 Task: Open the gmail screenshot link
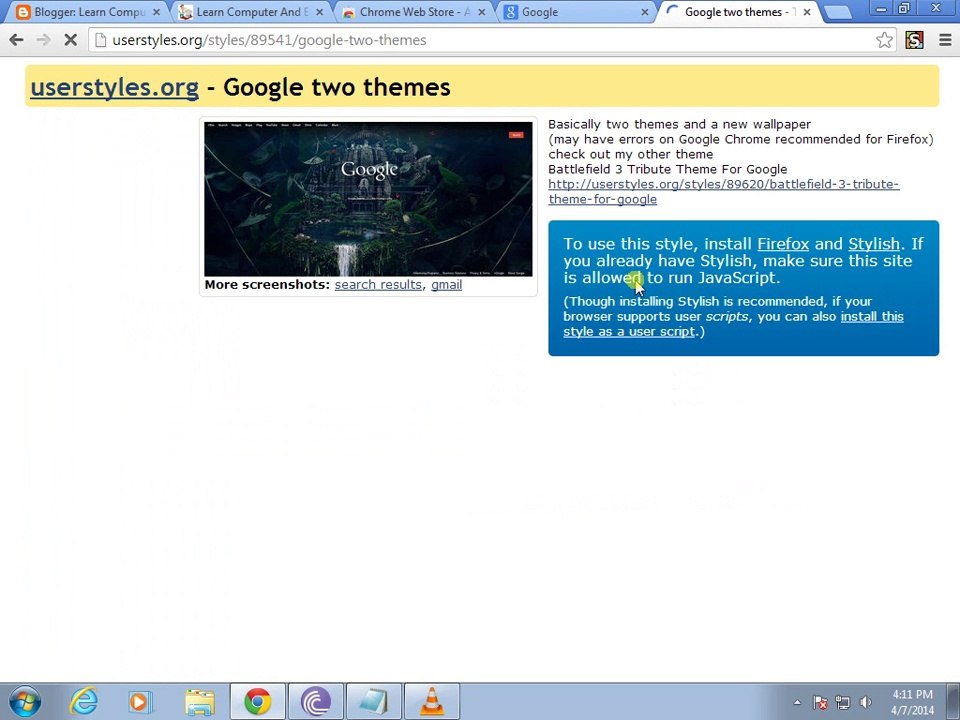446,285
